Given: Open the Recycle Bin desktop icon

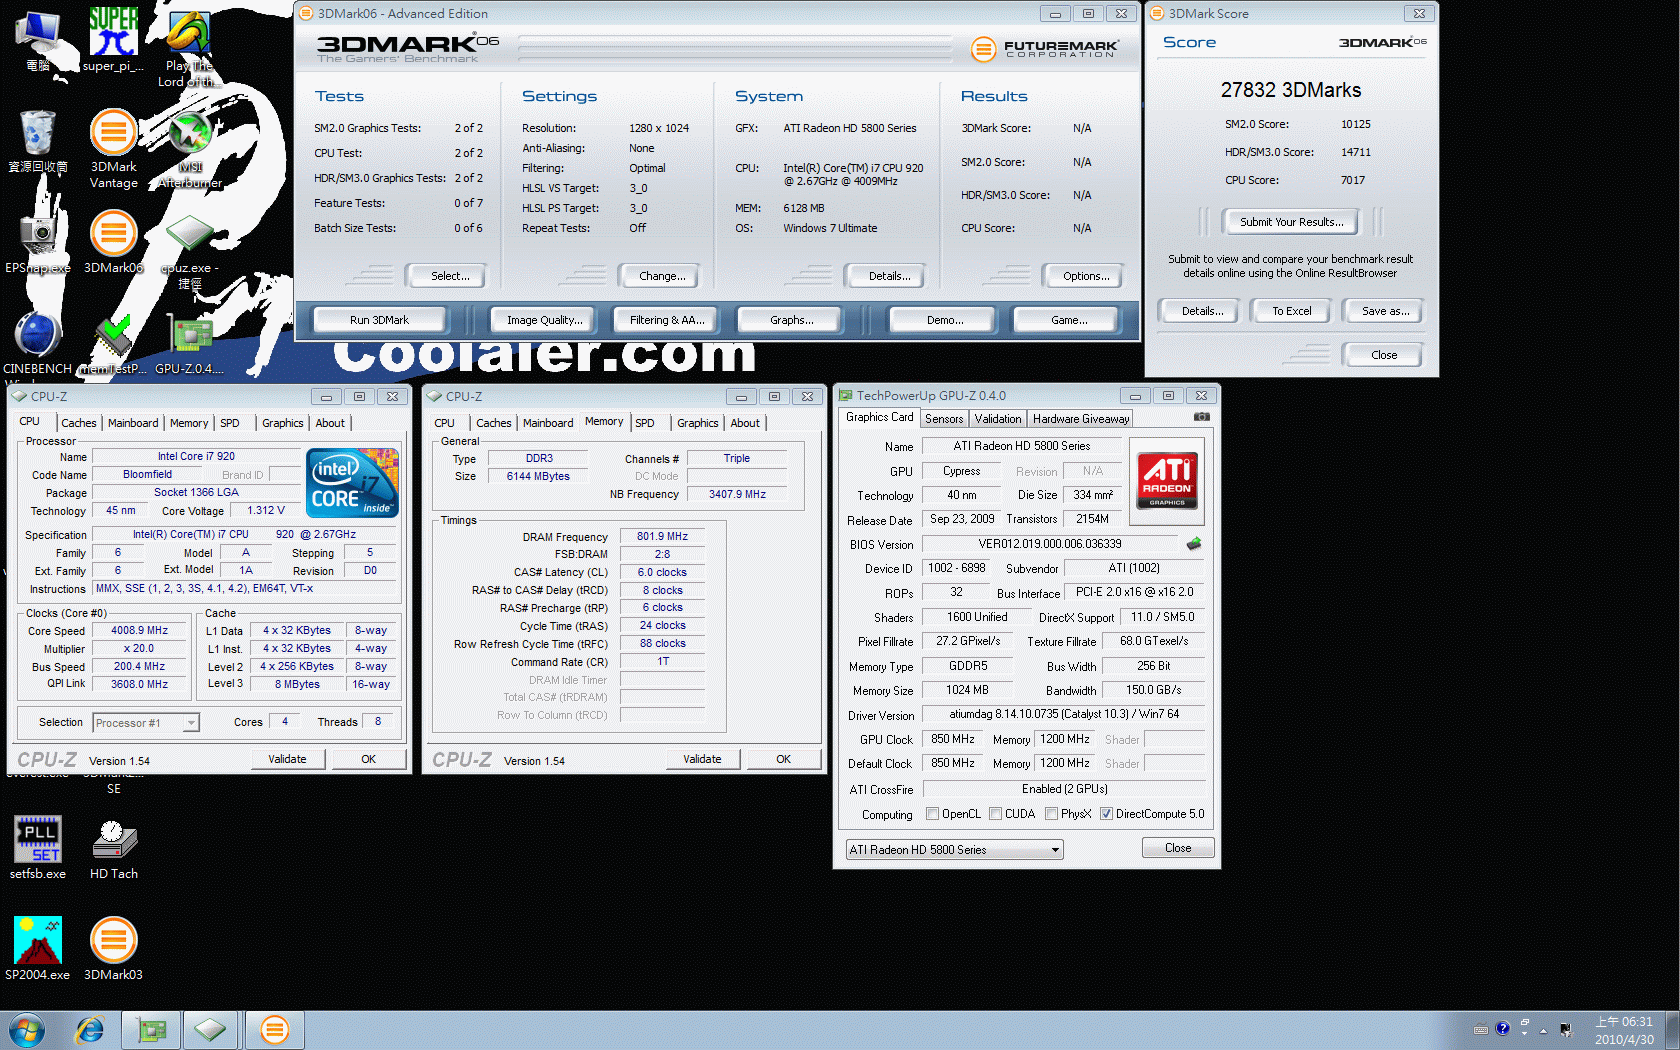Looking at the screenshot, I should (x=38, y=141).
